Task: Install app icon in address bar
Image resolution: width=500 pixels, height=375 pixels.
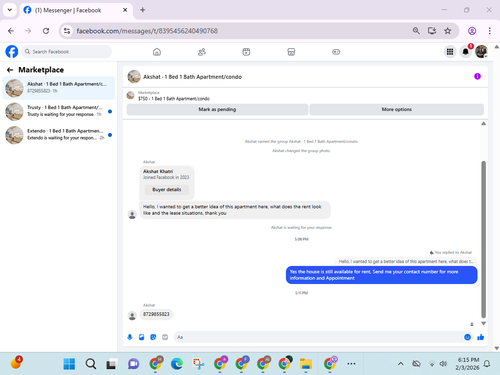Action: pos(432,31)
